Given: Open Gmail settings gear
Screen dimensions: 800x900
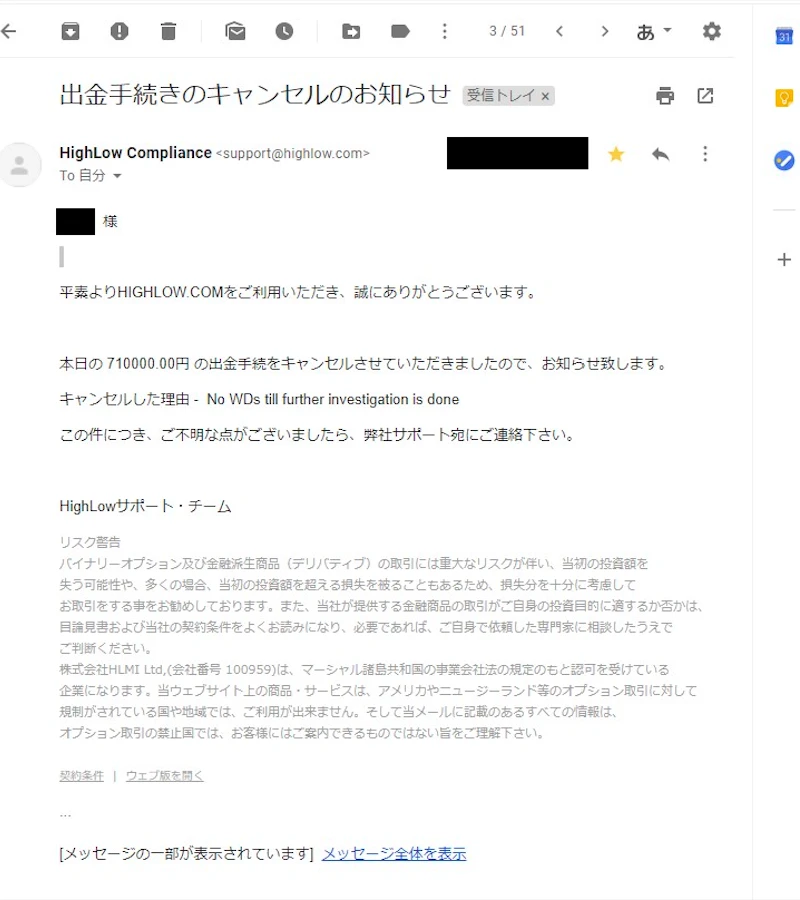Looking at the screenshot, I should coord(712,31).
